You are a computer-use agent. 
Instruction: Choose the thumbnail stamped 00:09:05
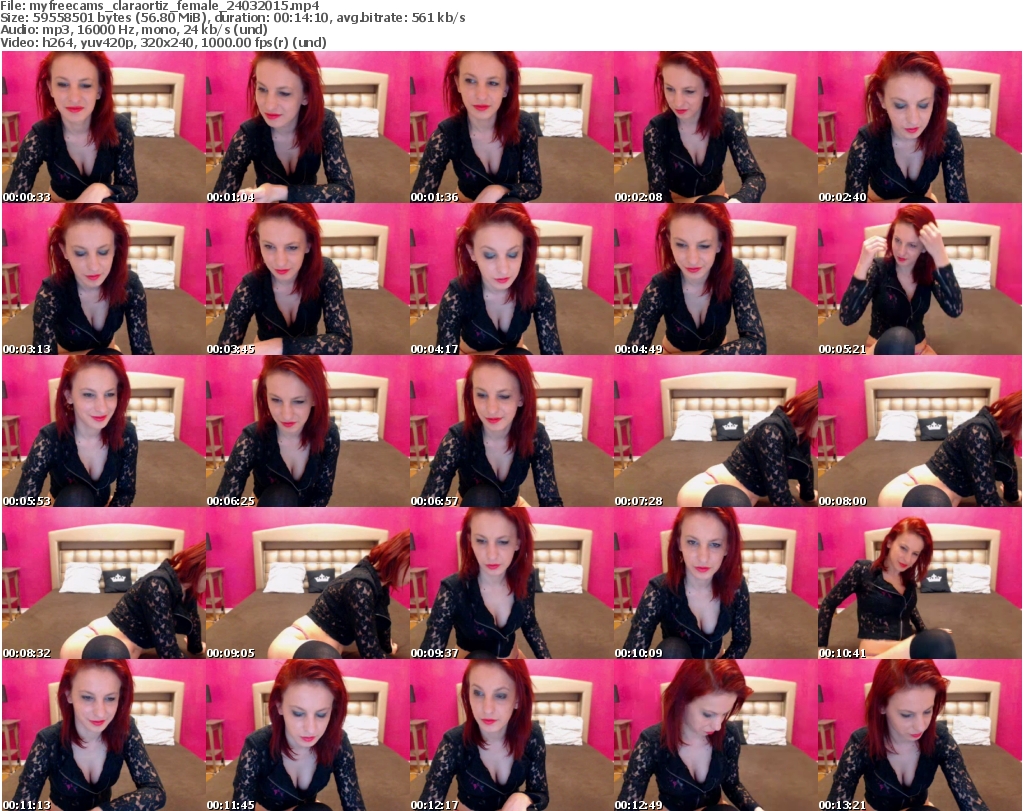308,583
